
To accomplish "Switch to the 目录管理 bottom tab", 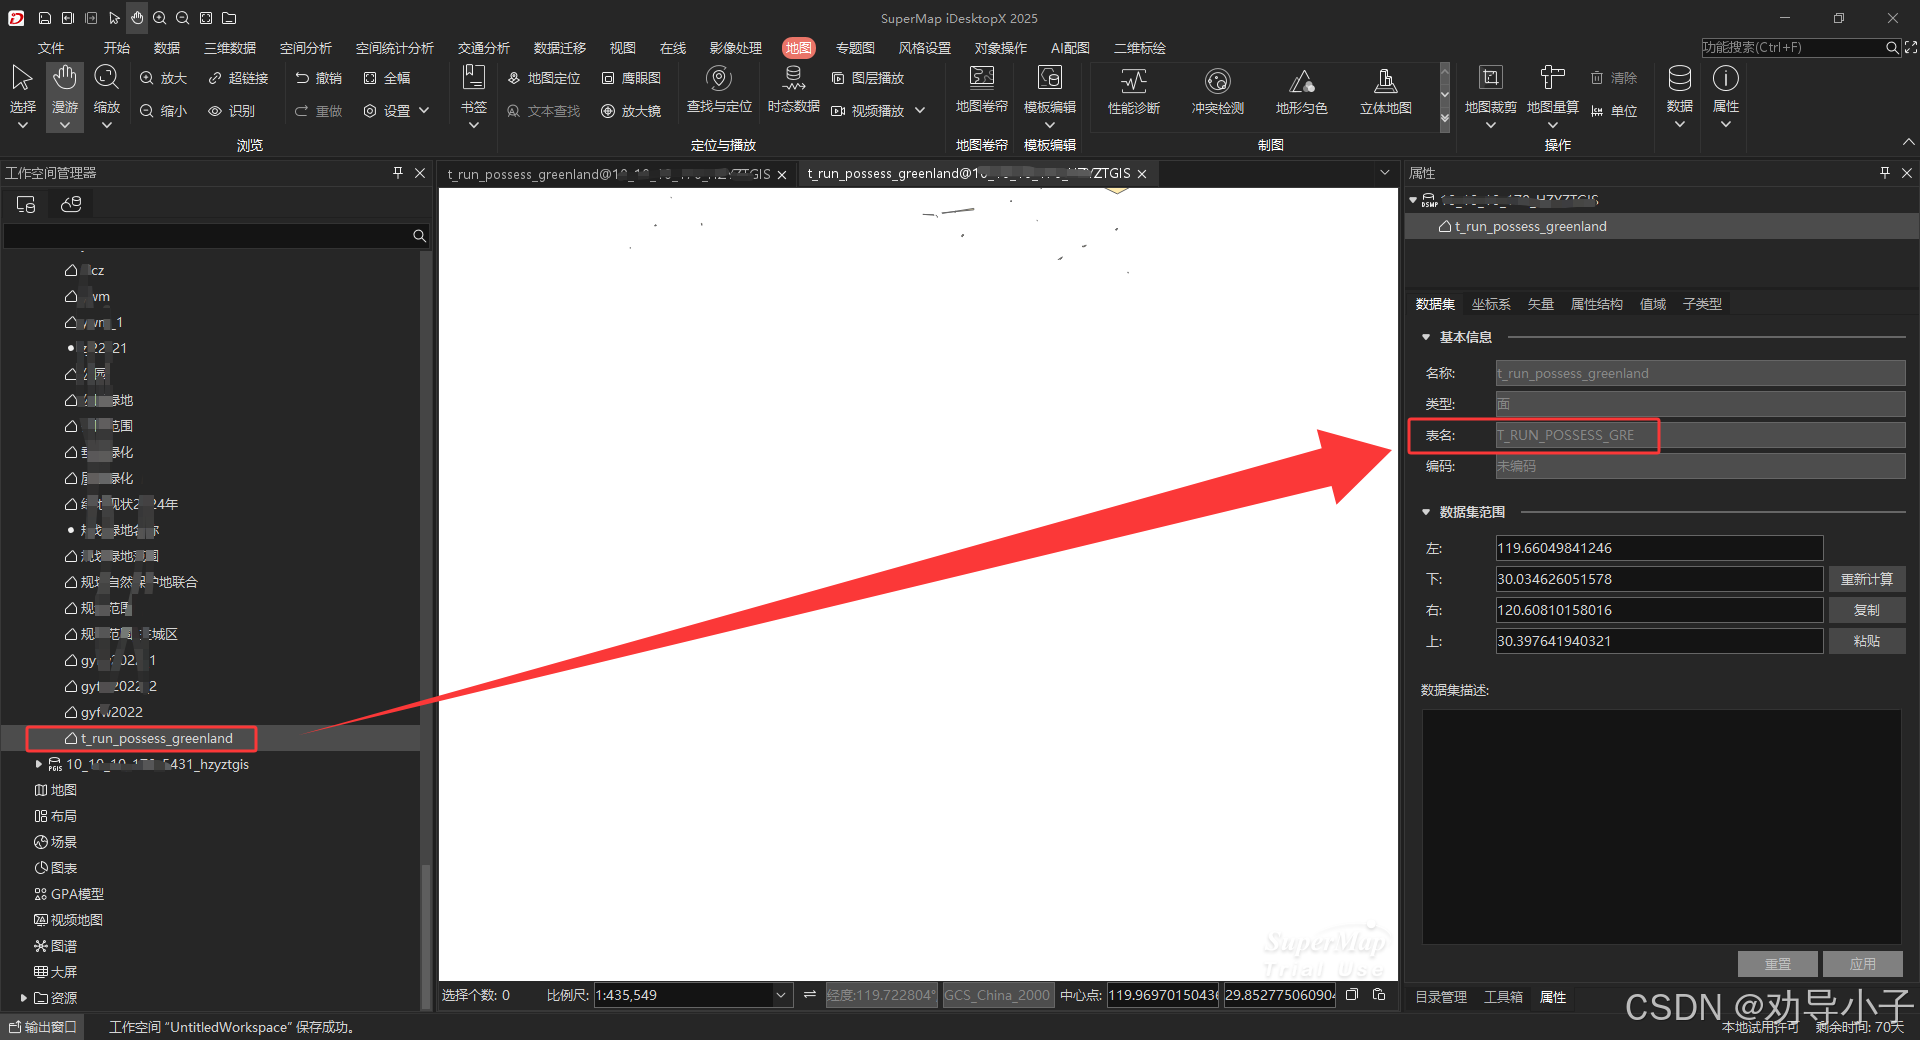I will 1441,997.
